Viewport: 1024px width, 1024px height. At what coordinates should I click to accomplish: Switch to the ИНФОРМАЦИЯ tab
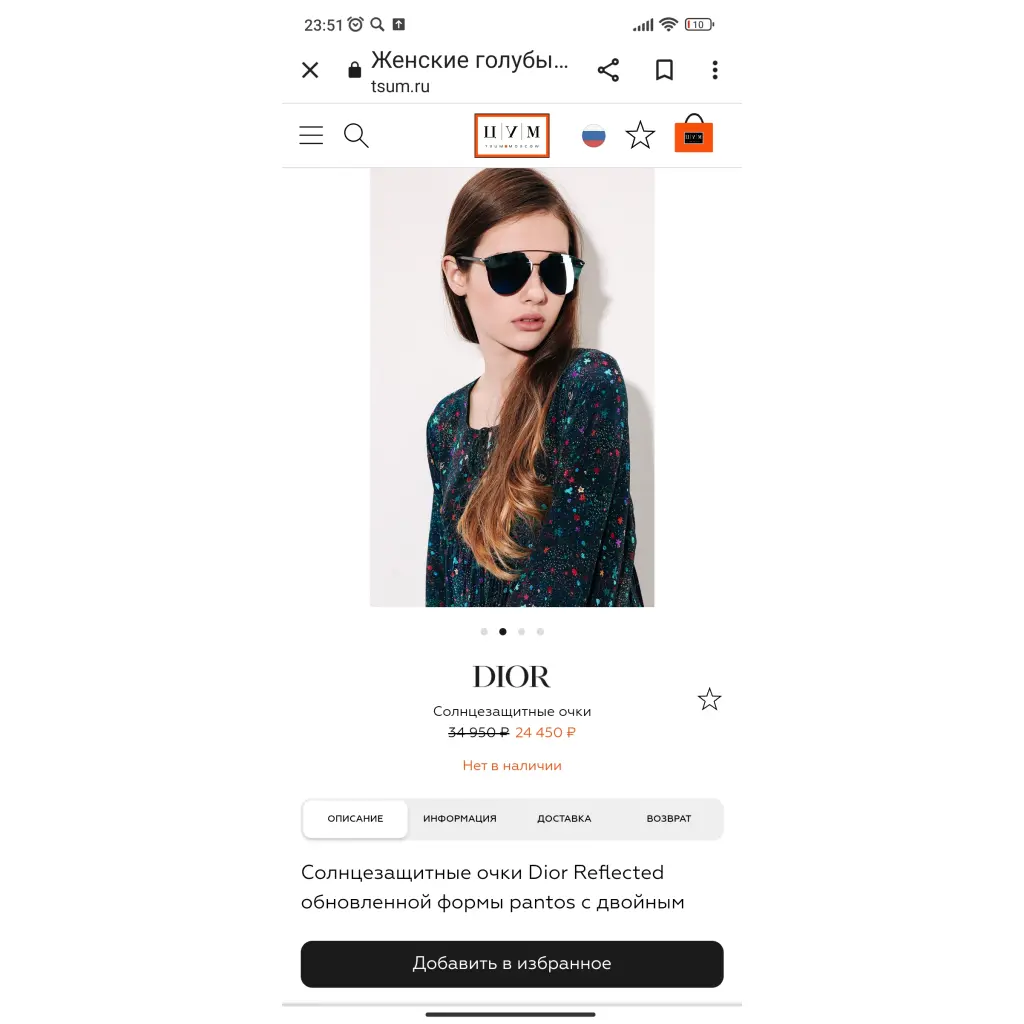click(460, 818)
